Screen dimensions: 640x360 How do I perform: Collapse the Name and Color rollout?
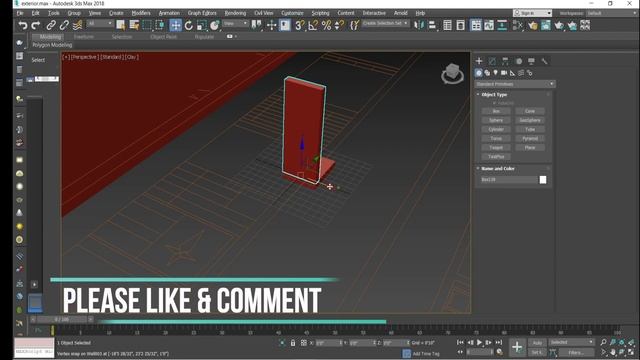[x=498, y=168]
